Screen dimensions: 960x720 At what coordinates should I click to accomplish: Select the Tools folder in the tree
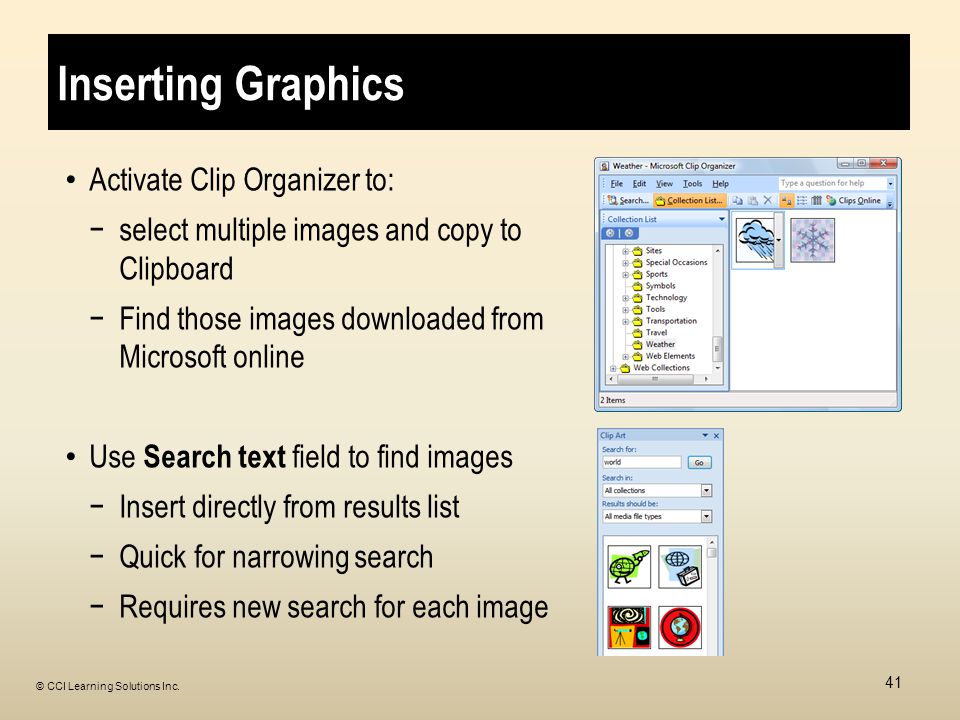648,309
